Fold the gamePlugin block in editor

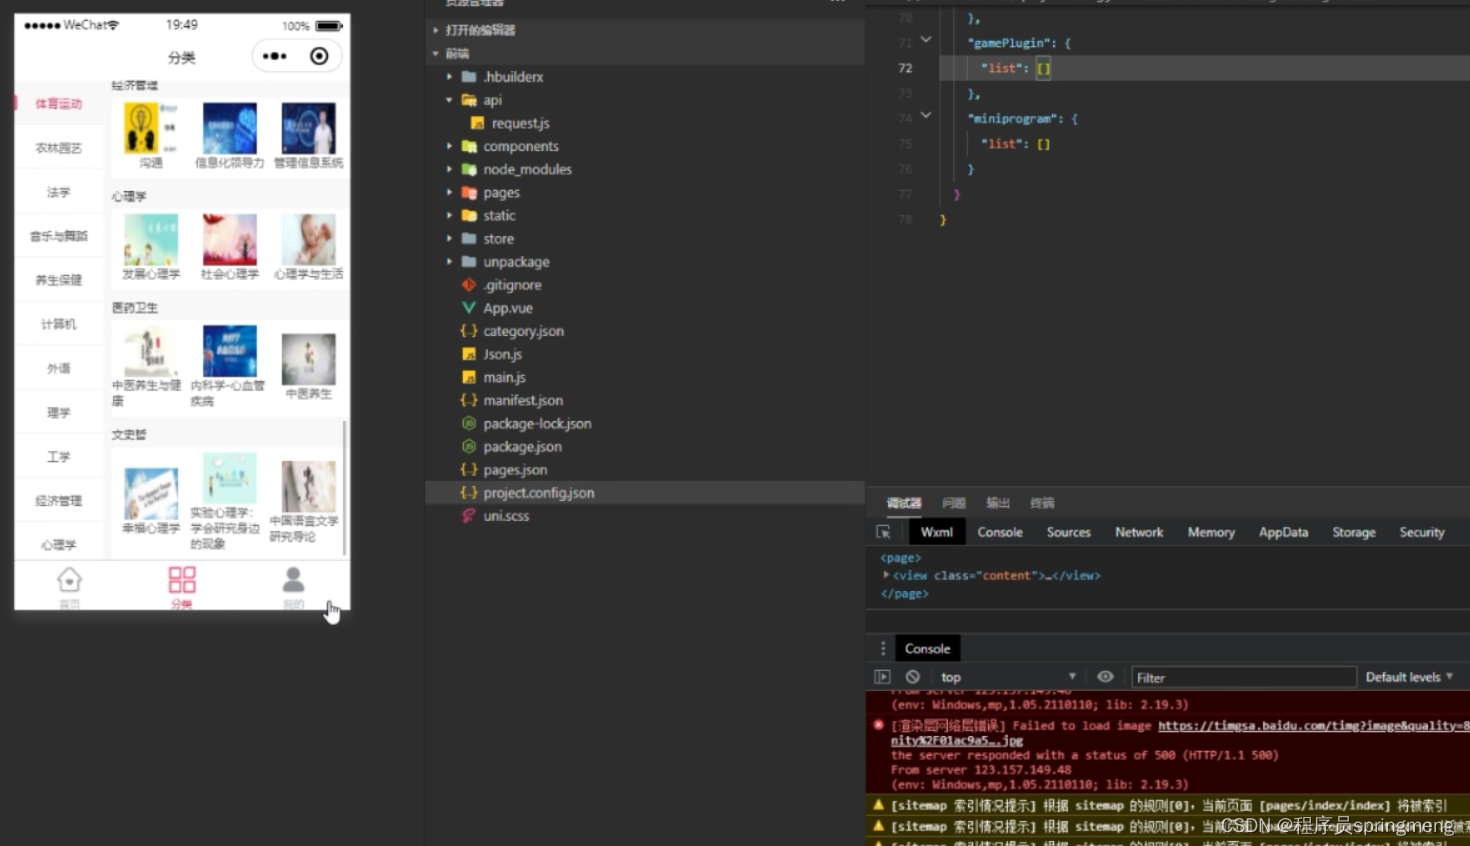tap(926, 39)
